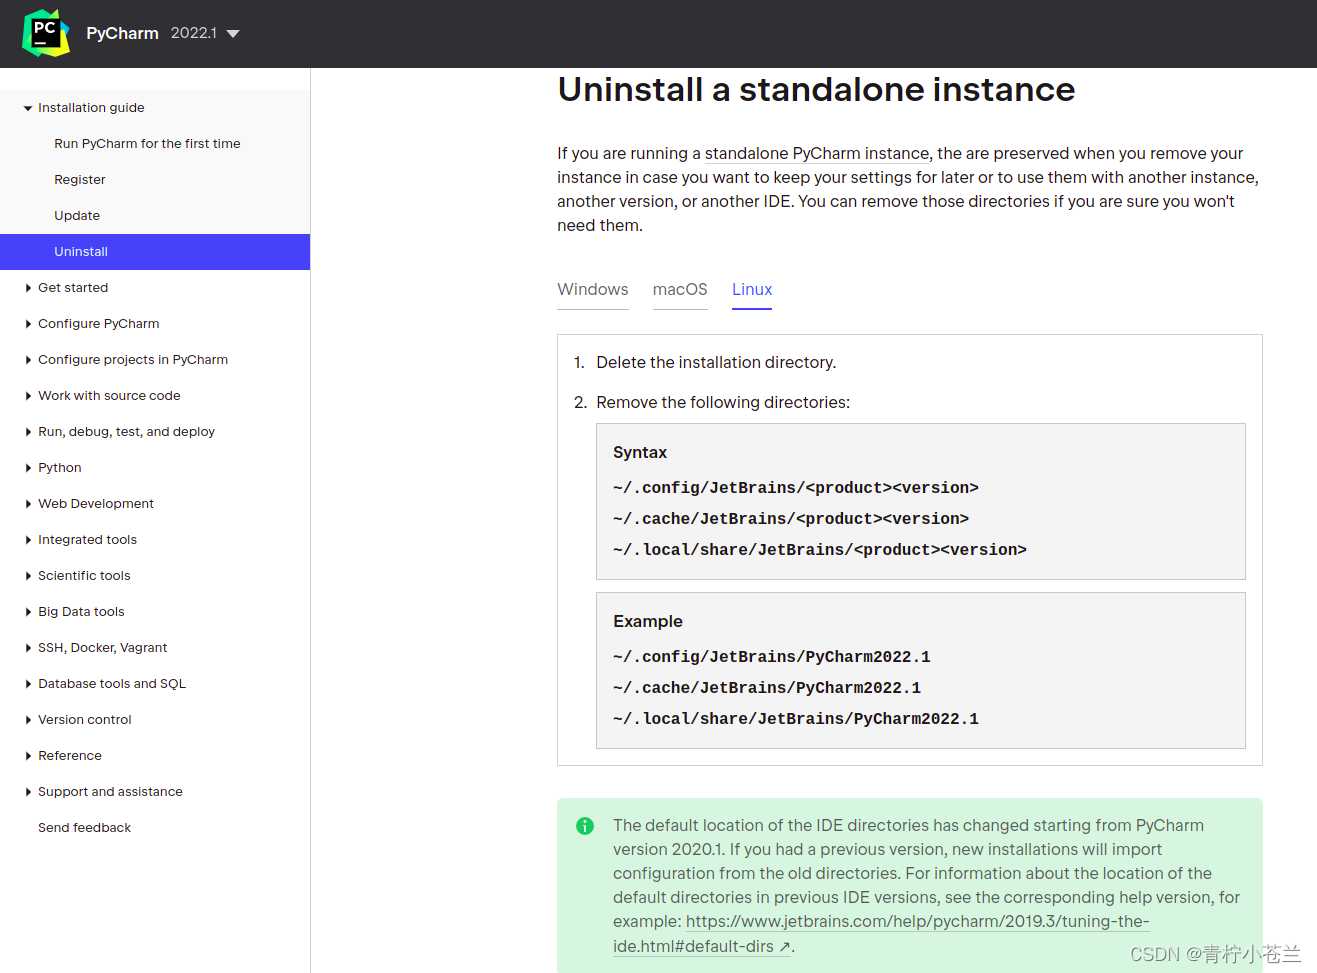The image size is (1317, 973).
Task: Open Database tools and SQL section
Action: click(x=112, y=683)
